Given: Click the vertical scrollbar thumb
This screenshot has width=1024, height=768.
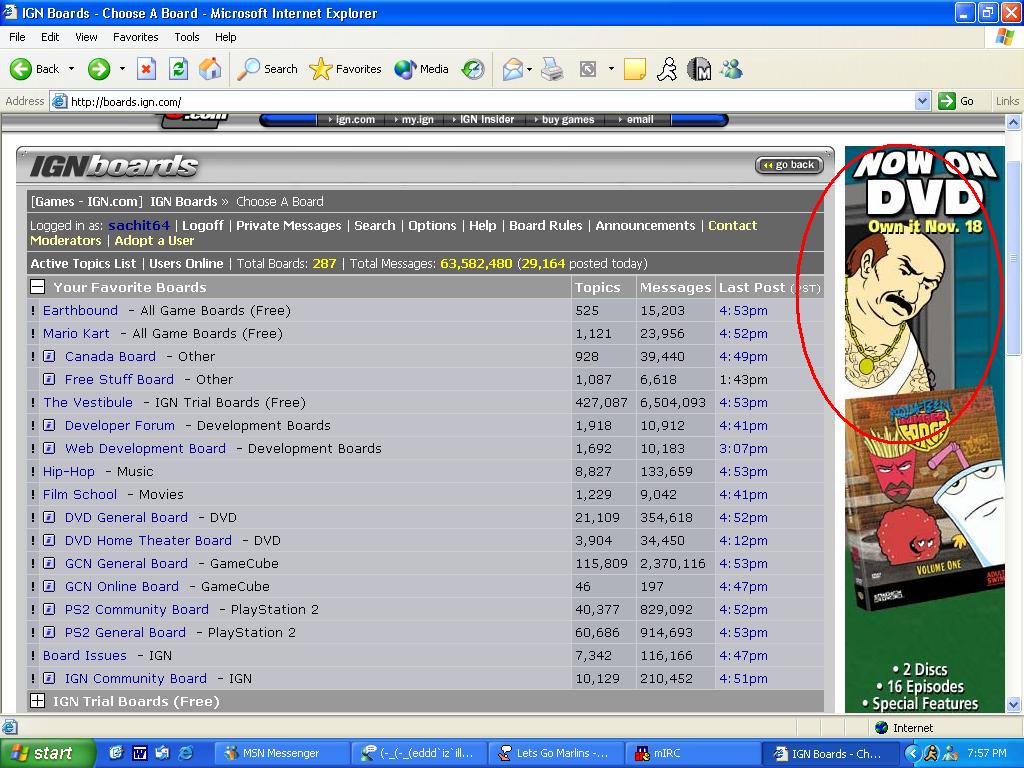Looking at the screenshot, I should coord(1014,258).
